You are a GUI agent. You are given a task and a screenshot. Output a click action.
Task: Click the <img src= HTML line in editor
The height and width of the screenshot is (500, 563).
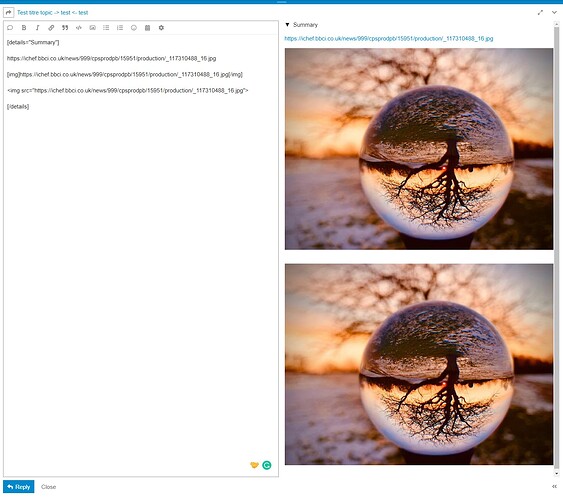coord(127,90)
